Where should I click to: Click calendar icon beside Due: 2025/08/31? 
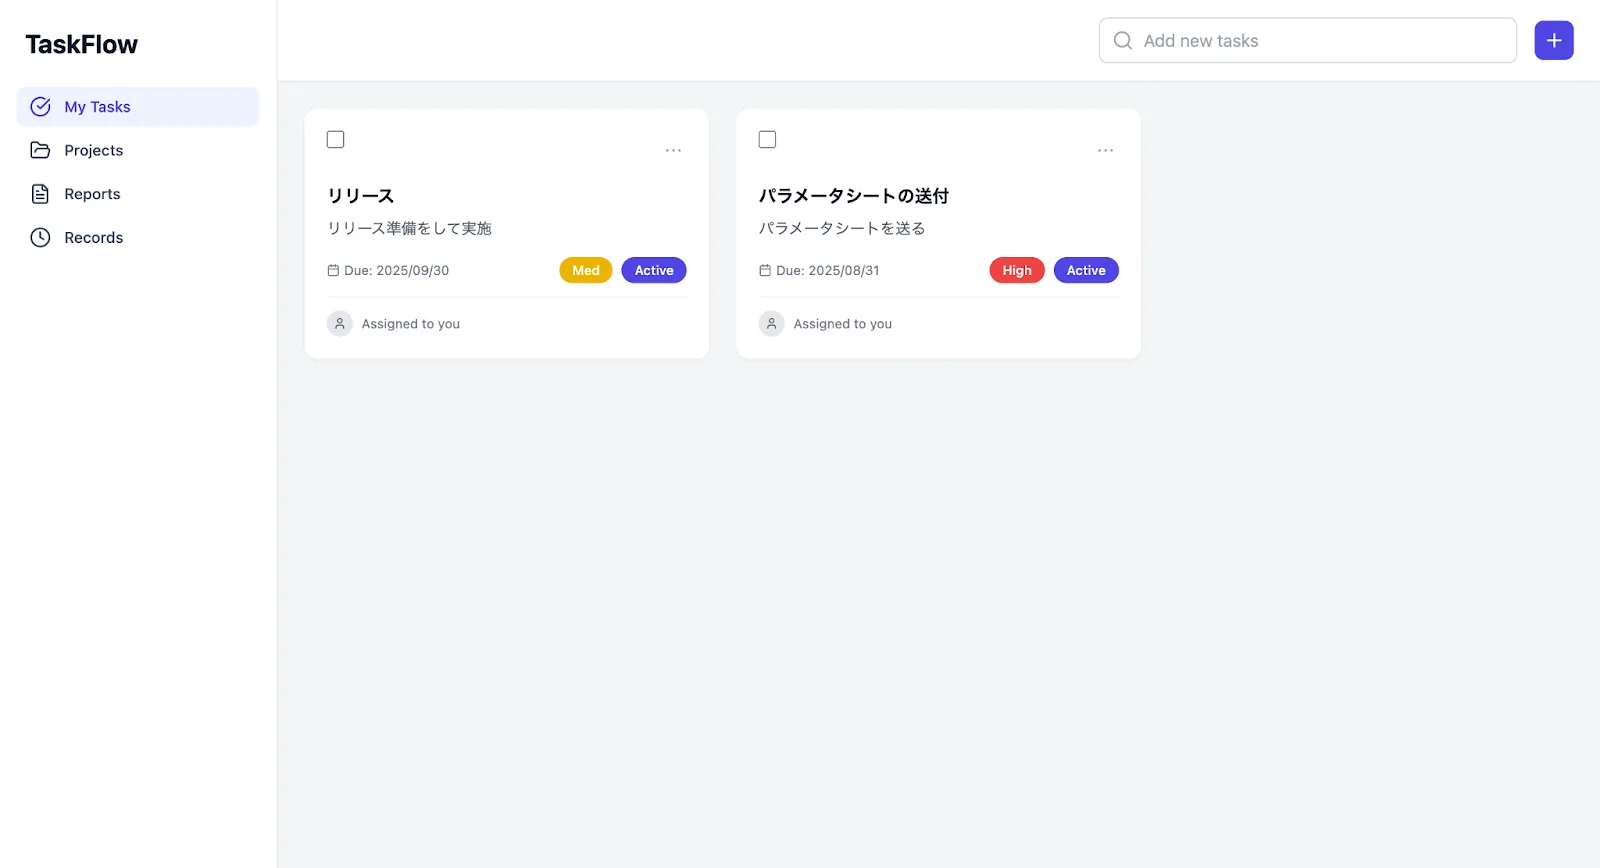click(x=765, y=271)
